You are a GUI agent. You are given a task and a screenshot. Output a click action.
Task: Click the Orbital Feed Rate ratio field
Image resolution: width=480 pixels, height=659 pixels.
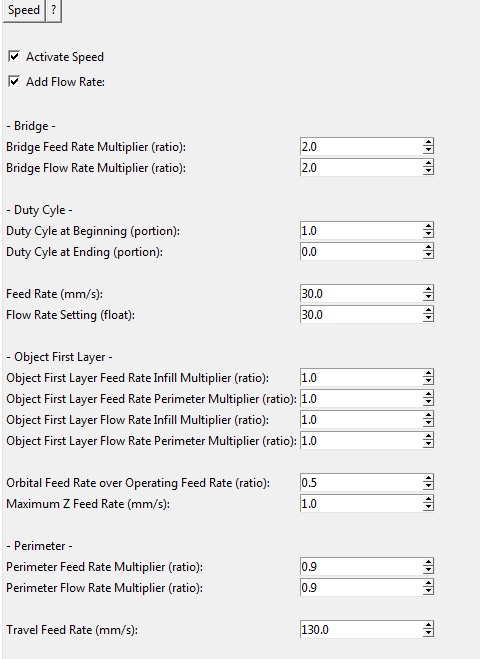pos(361,482)
